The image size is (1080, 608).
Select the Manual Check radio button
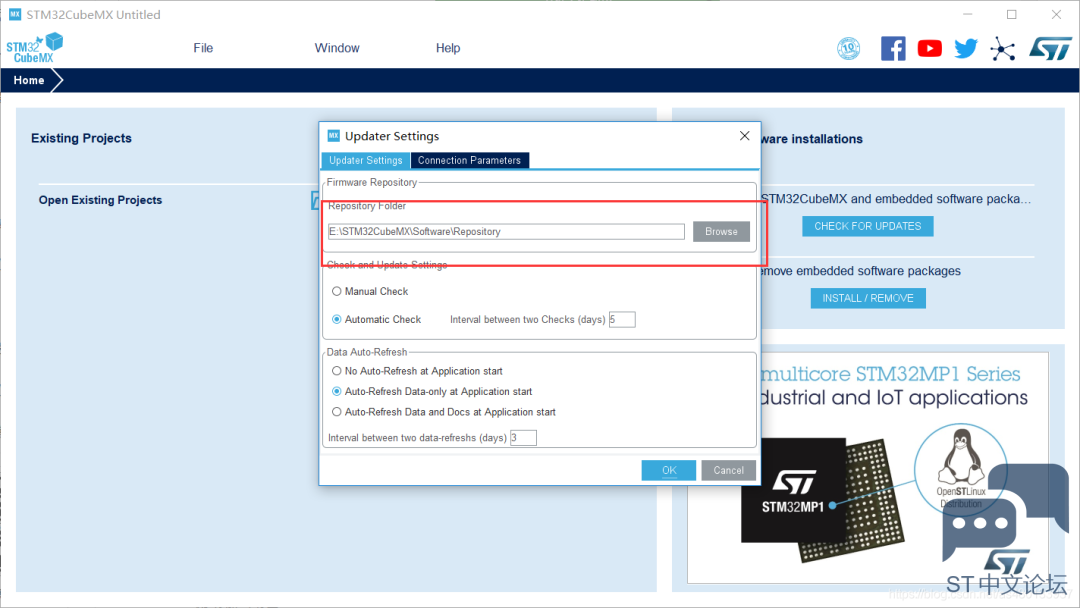pos(337,291)
